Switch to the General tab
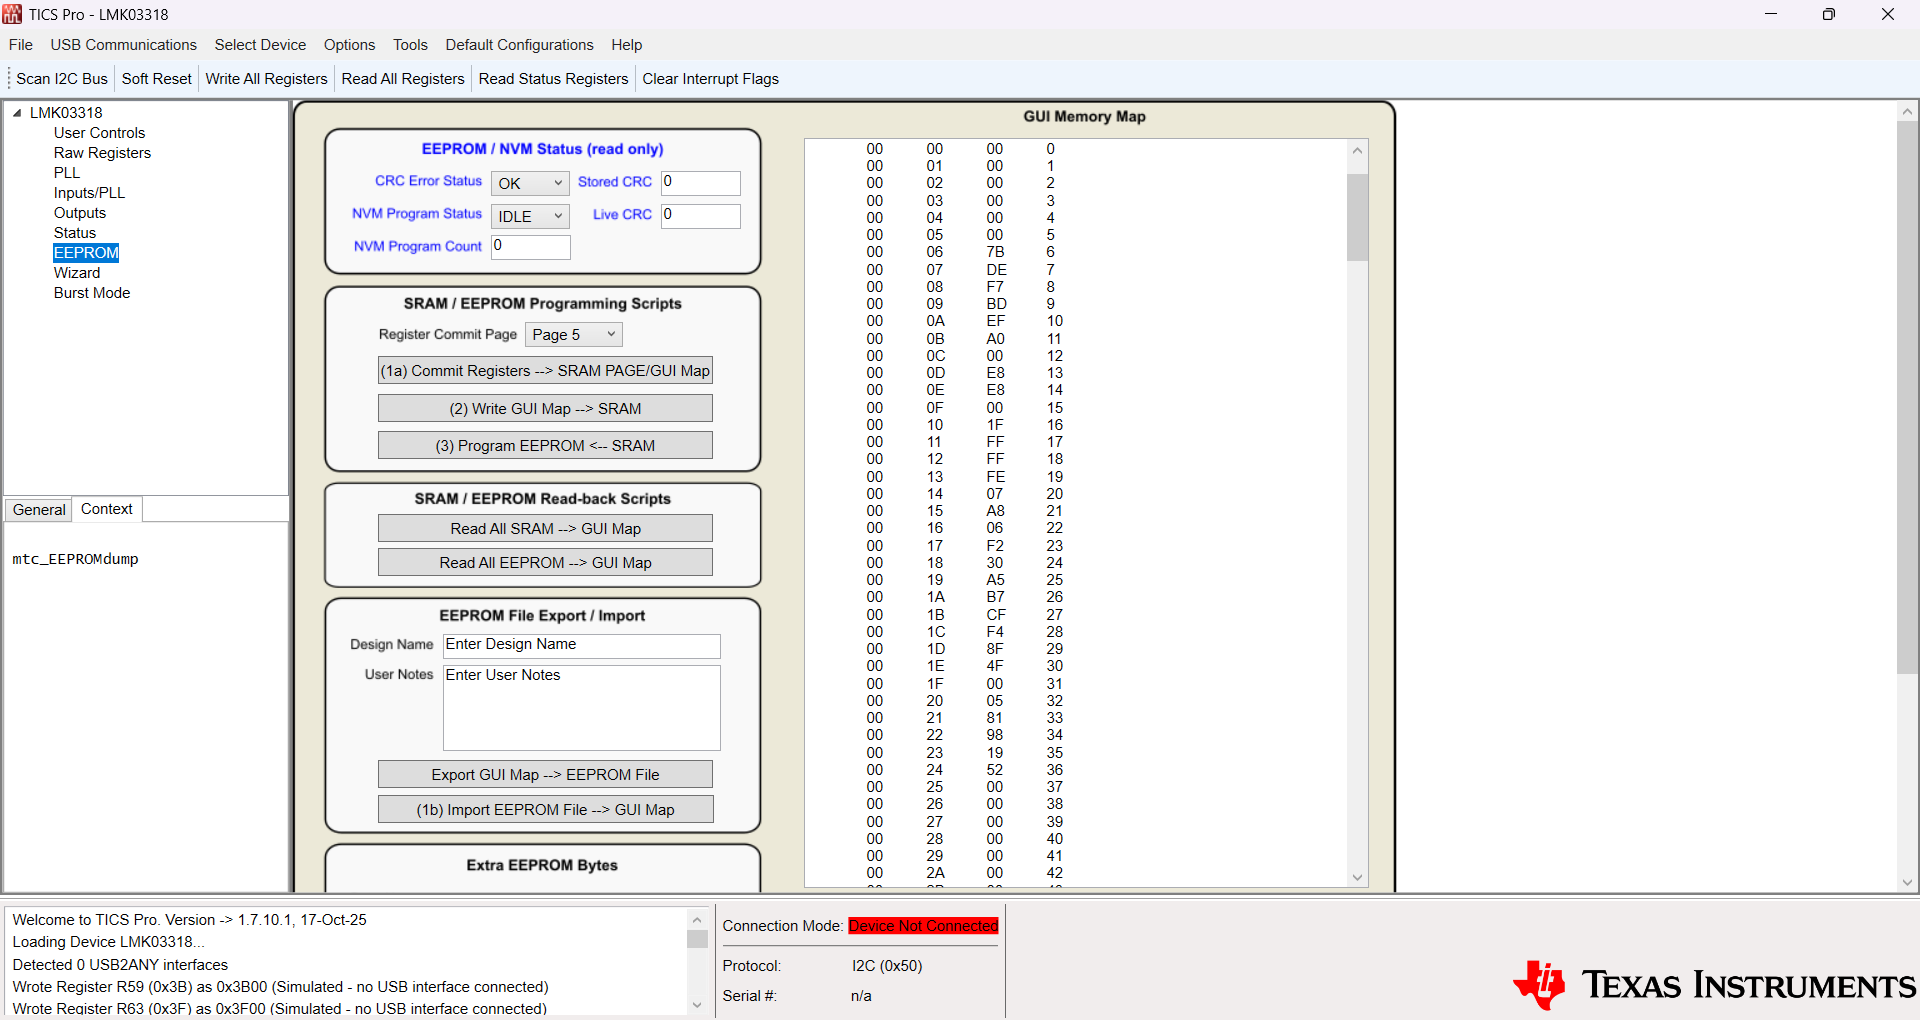 click(39, 510)
